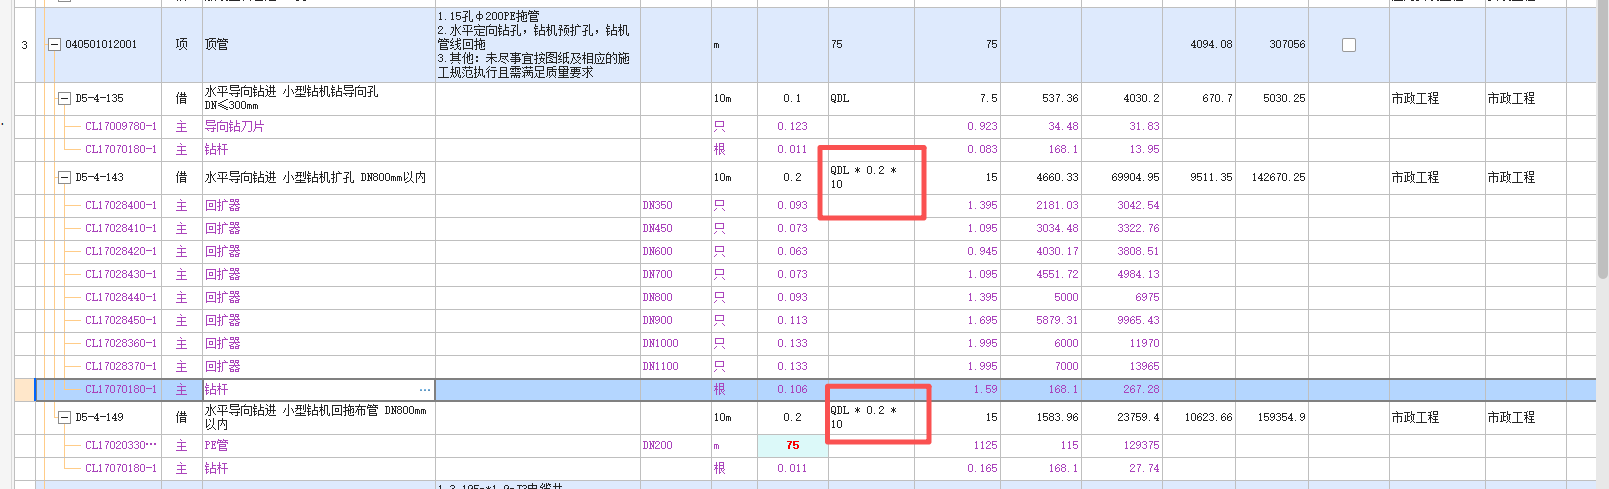The image size is (1609, 489).
Task: Tick the checkbox in the 顶管 row
Action: [1349, 45]
